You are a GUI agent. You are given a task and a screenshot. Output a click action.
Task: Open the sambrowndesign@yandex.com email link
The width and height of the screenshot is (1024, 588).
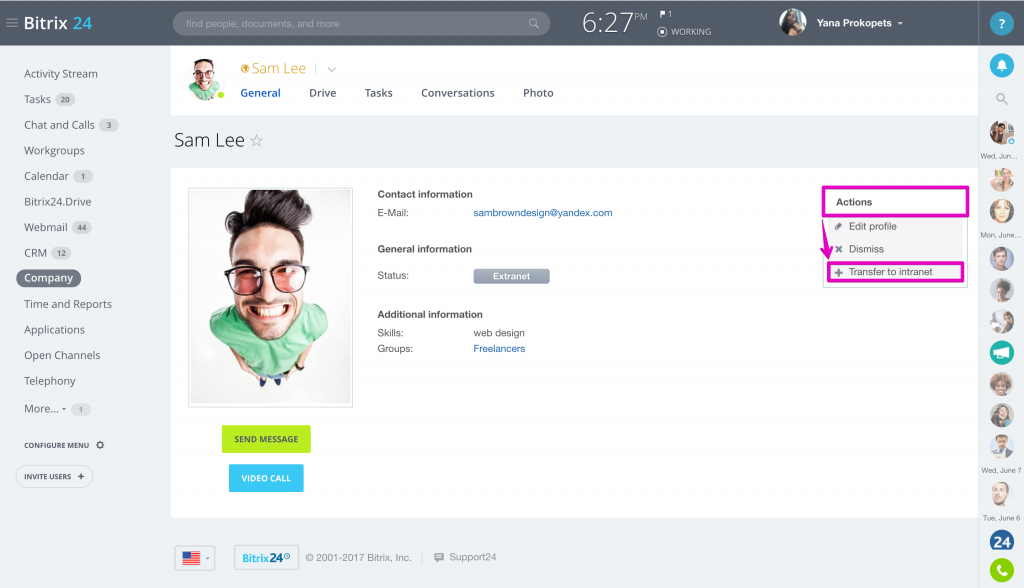[x=543, y=213]
